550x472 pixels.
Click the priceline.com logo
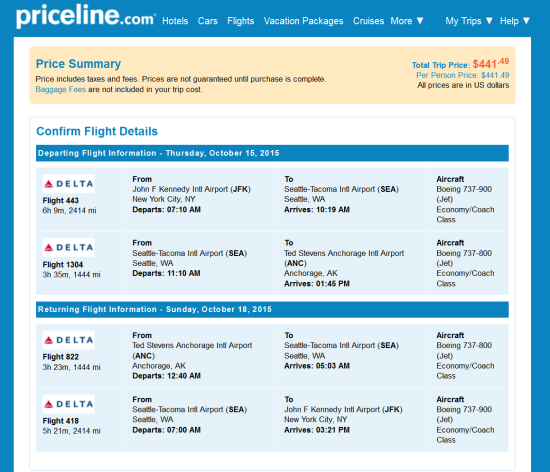(x=86, y=16)
